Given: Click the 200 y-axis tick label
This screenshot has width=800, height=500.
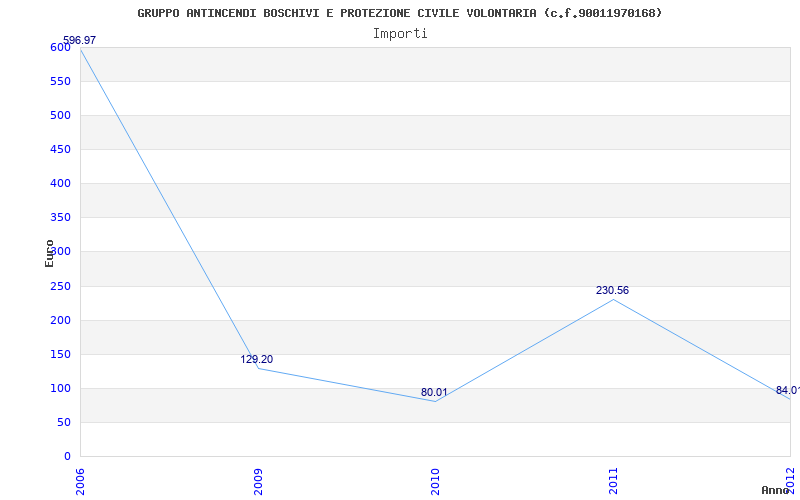Looking at the screenshot, I should [60, 320].
